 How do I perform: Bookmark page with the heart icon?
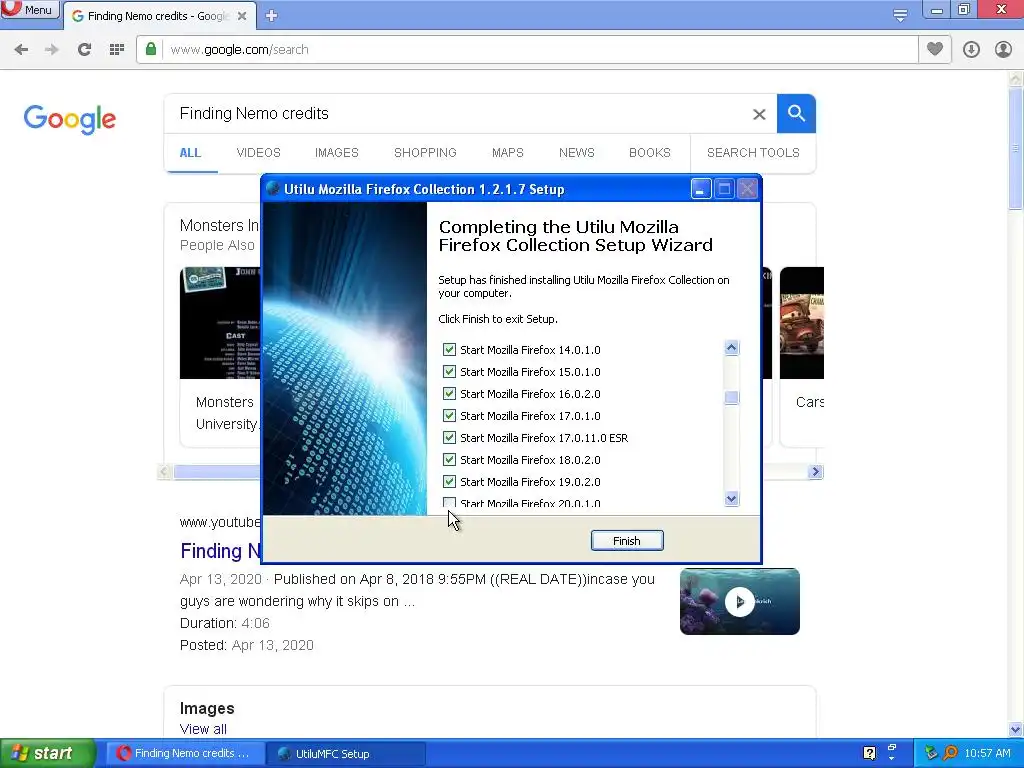[x=935, y=49]
